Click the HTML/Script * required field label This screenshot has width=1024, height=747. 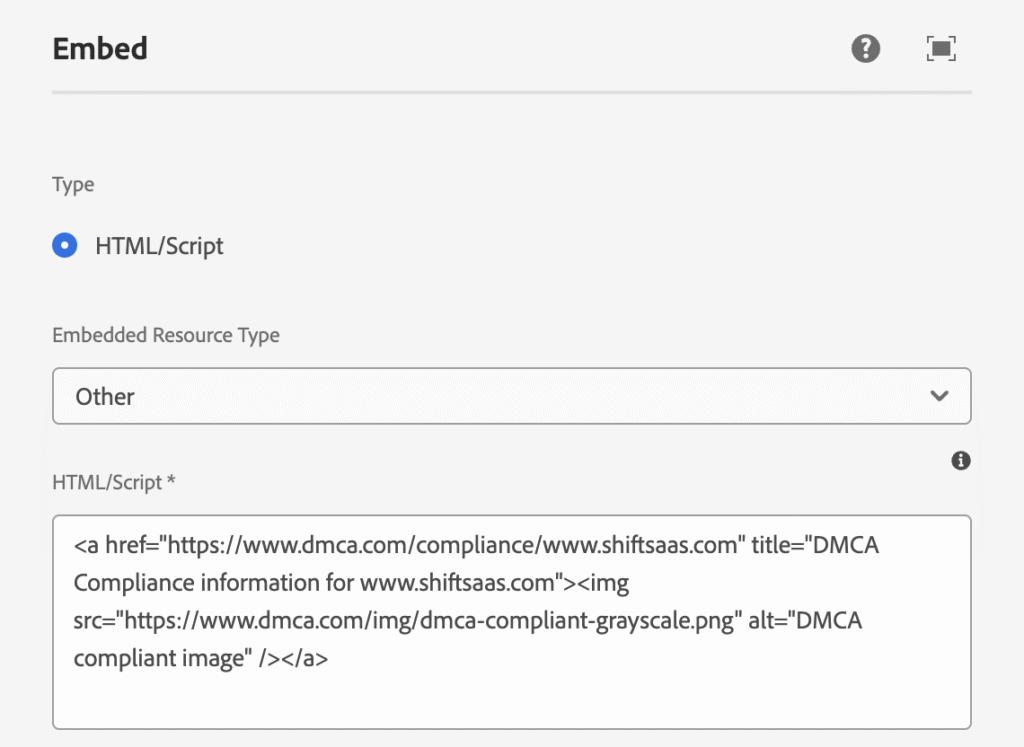(114, 482)
